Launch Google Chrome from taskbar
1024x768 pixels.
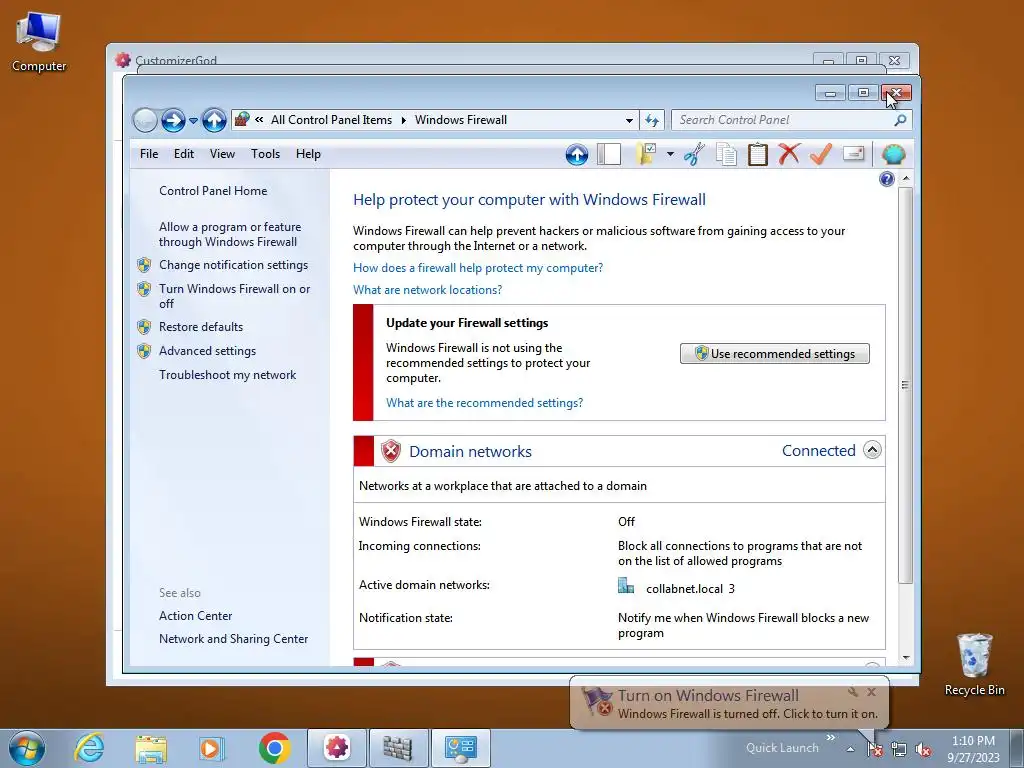tap(275, 748)
